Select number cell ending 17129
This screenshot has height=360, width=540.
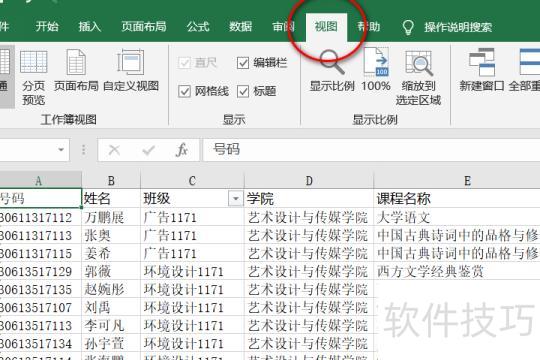point(41,271)
